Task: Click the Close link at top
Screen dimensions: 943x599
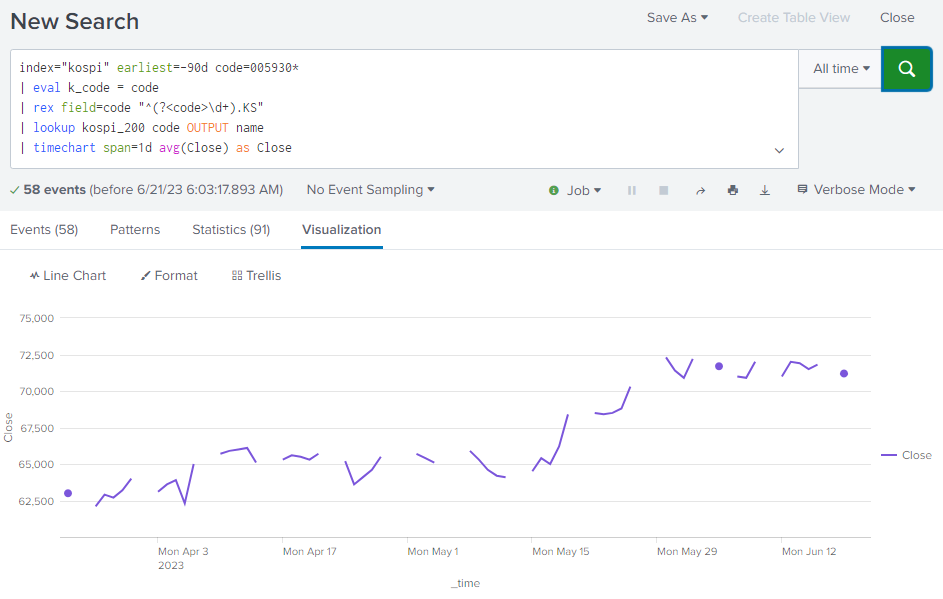Action: point(897,18)
